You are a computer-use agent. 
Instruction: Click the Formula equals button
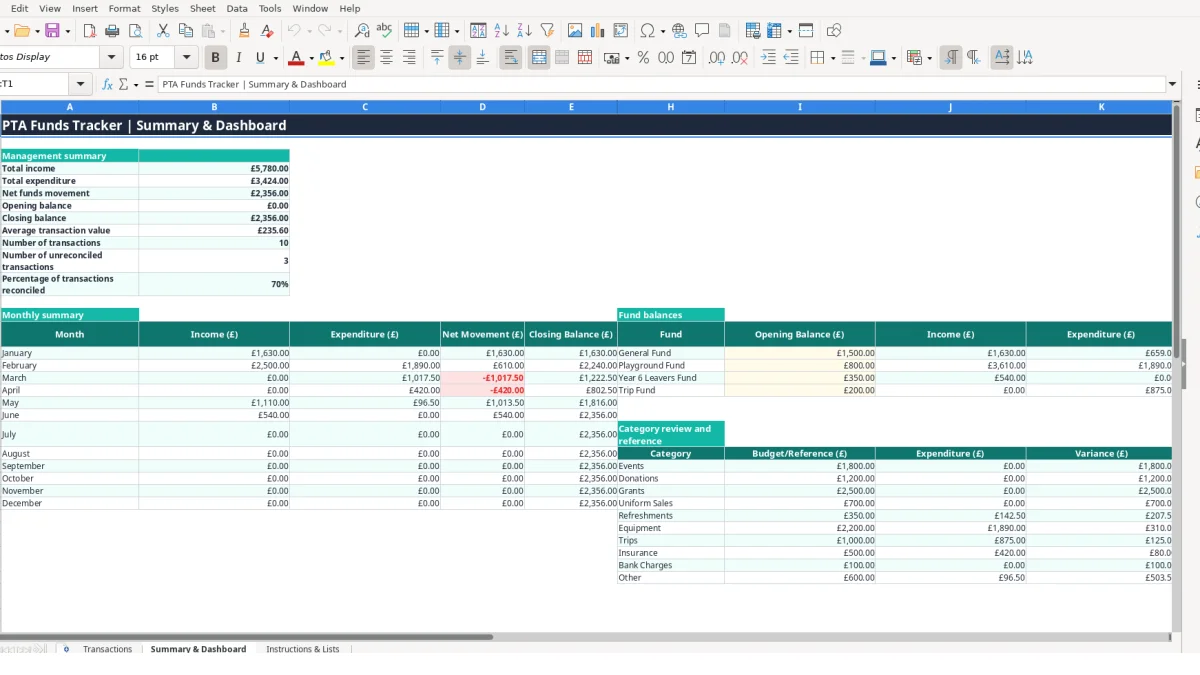[149, 85]
